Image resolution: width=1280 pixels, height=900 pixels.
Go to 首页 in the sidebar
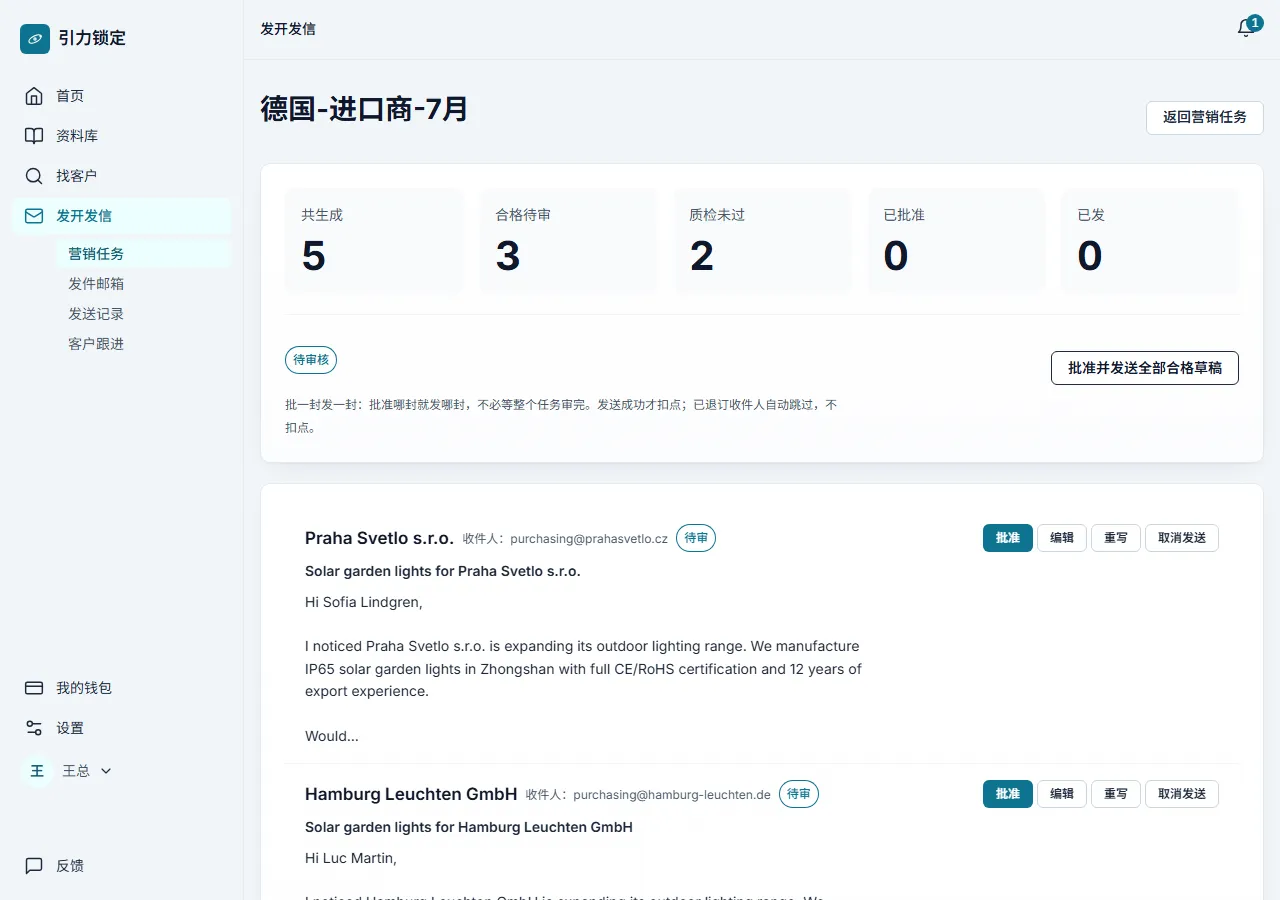pos(121,96)
